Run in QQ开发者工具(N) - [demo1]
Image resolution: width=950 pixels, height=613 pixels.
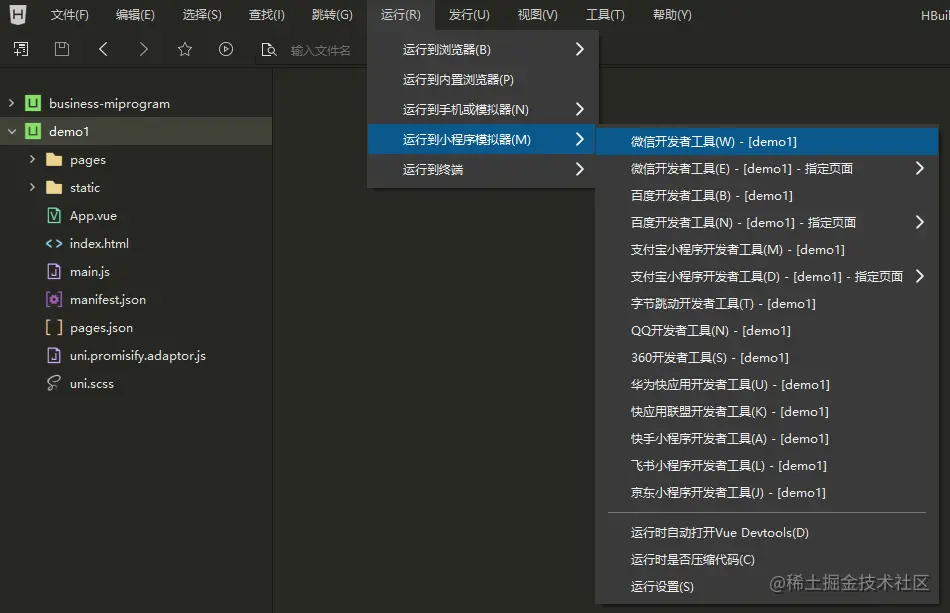click(x=767, y=330)
